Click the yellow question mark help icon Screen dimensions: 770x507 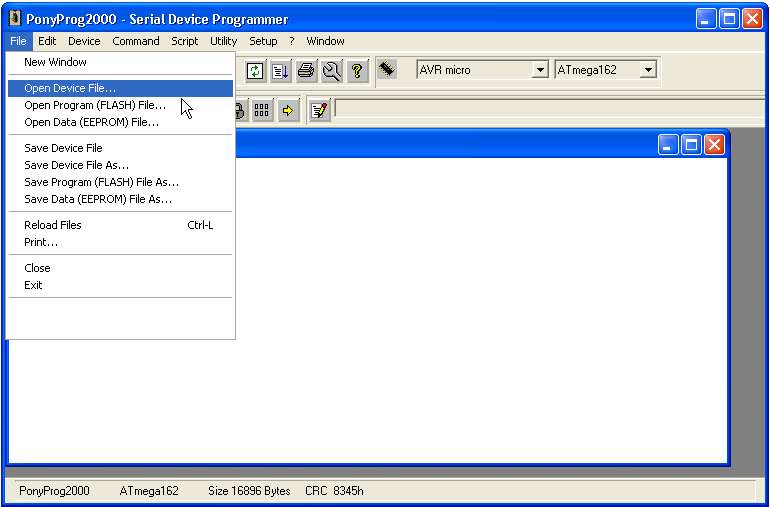(357, 71)
